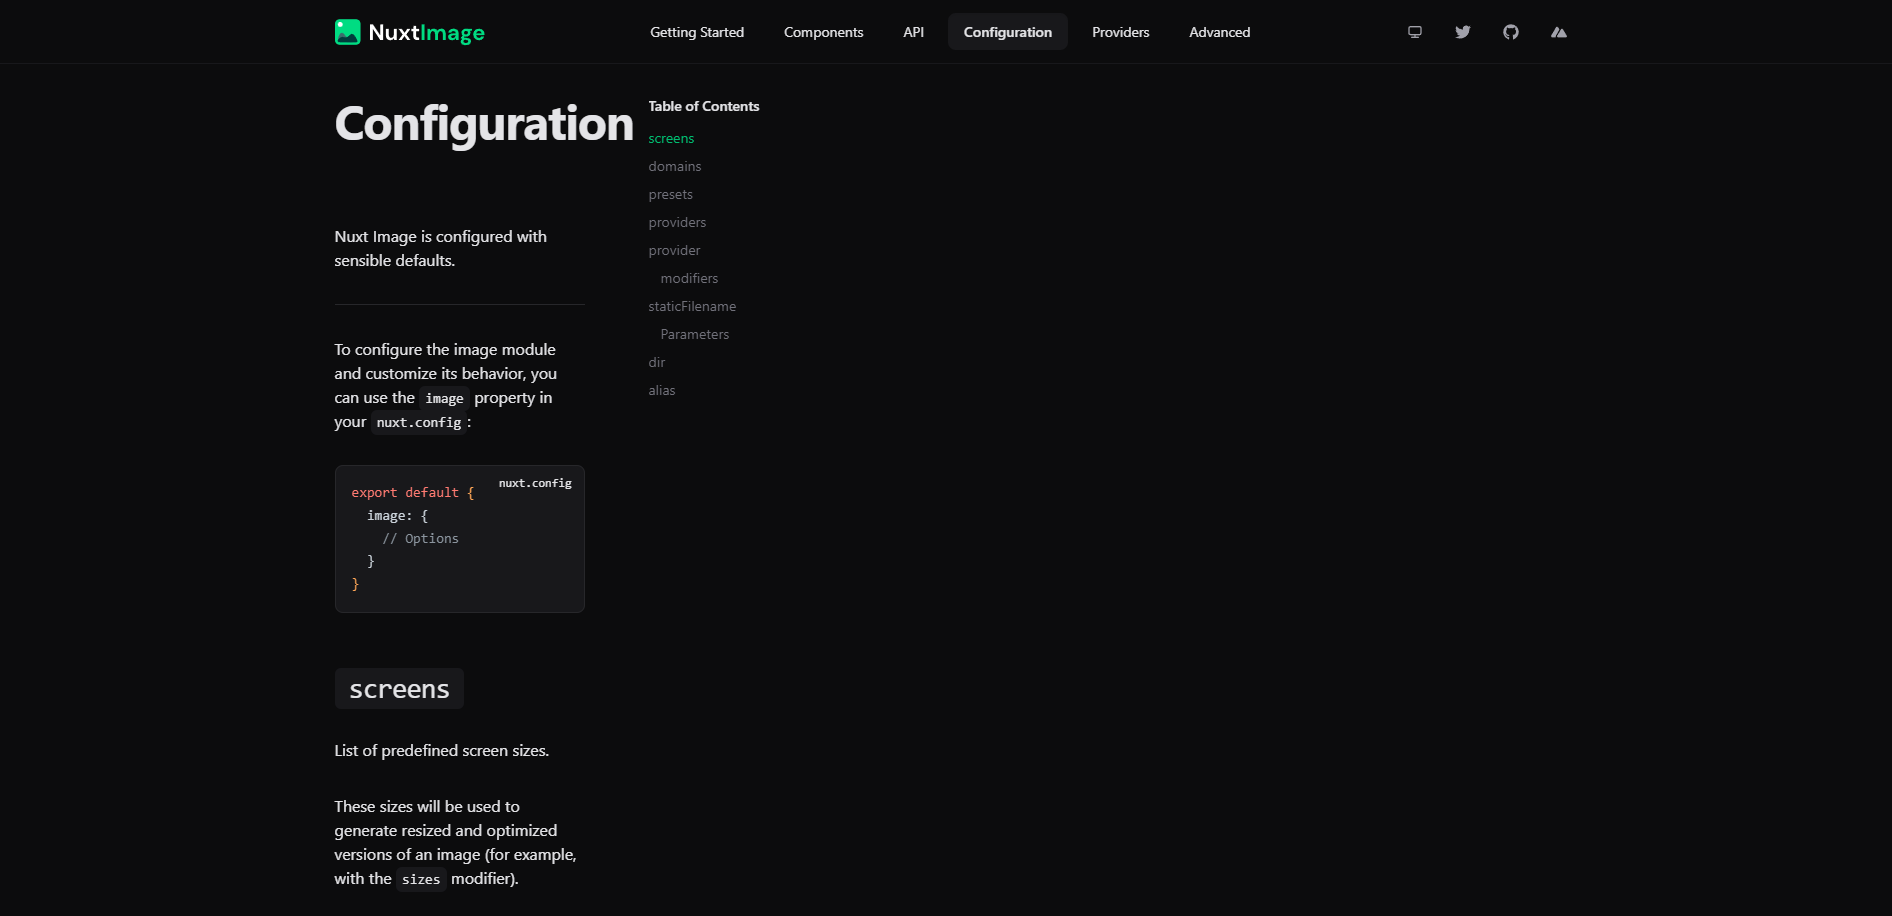Screen dimensions: 1892x916
Task: Toggle color mode with the monitor icon
Action: (x=1414, y=31)
